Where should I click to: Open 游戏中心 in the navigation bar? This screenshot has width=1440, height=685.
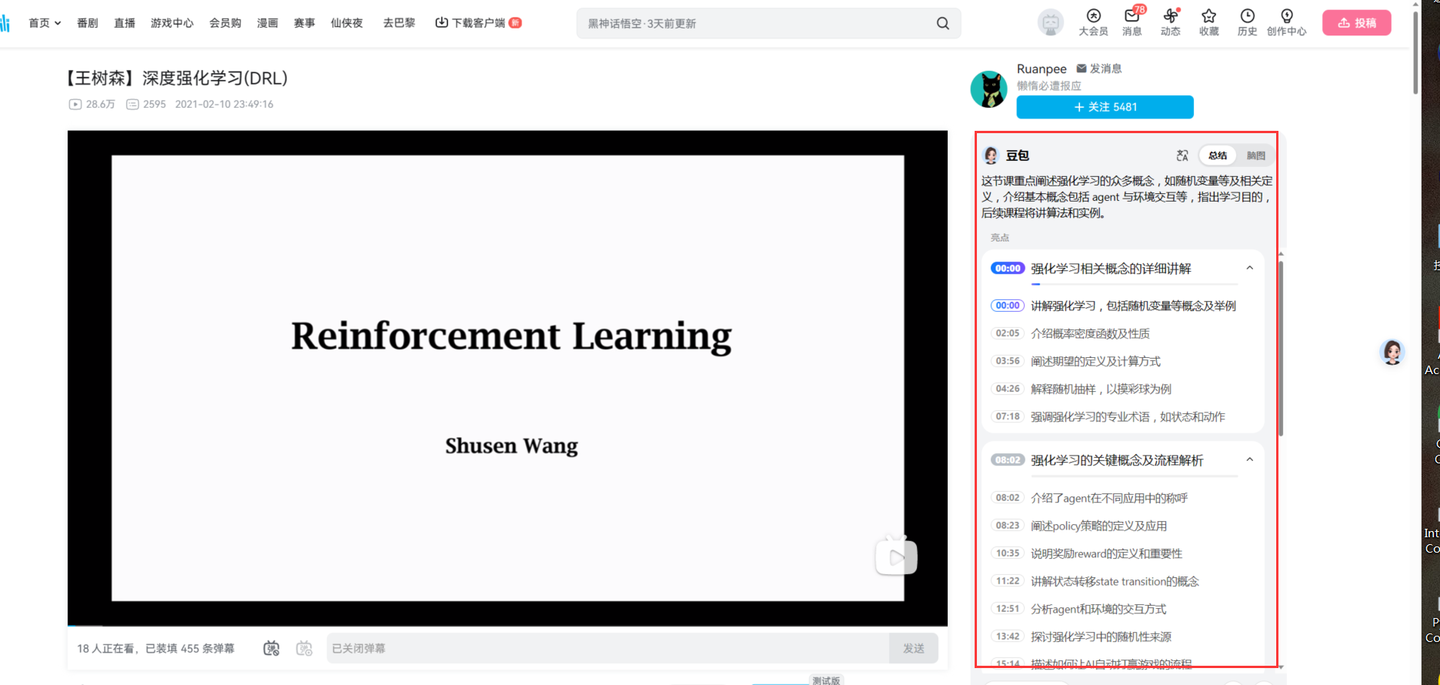[x=172, y=23]
